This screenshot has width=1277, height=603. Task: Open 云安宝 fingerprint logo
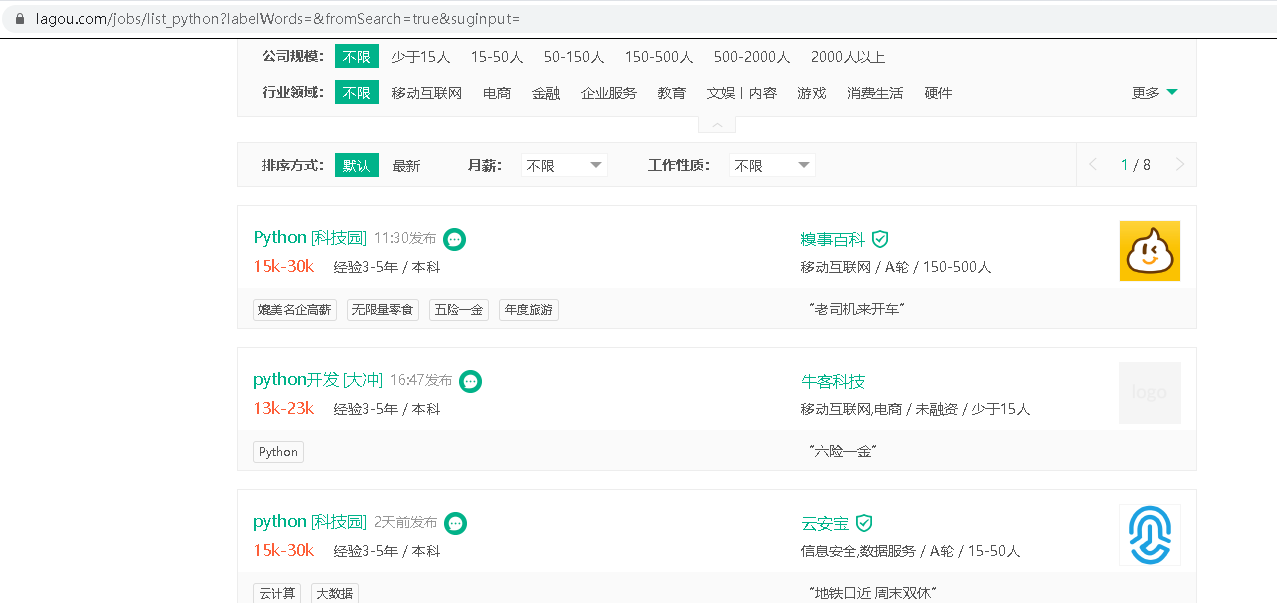[1150, 535]
